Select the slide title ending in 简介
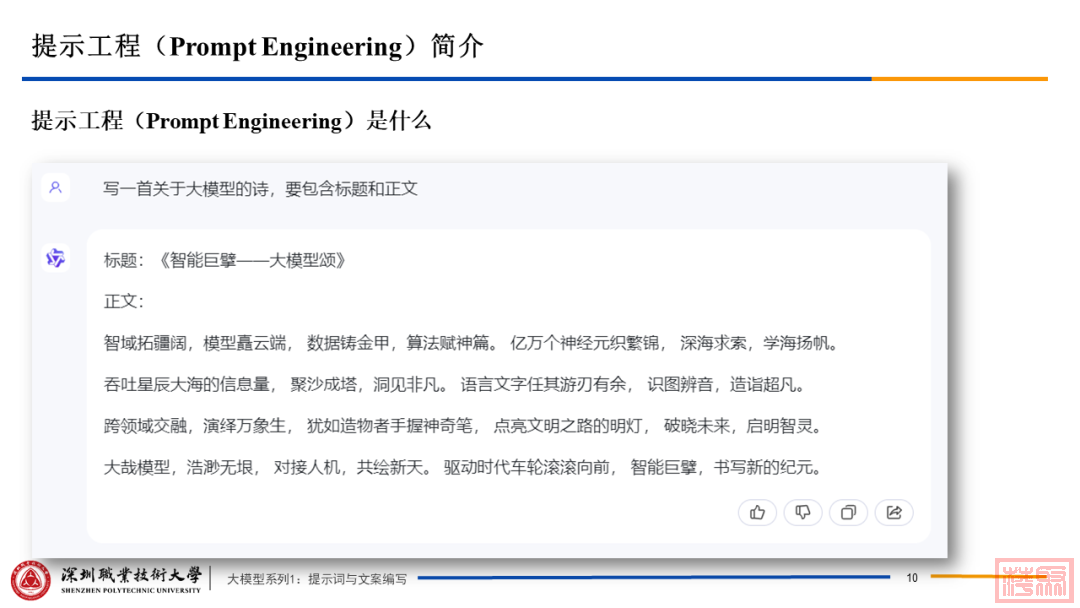Viewport: 1080px width, 608px height. pos(258,46)
